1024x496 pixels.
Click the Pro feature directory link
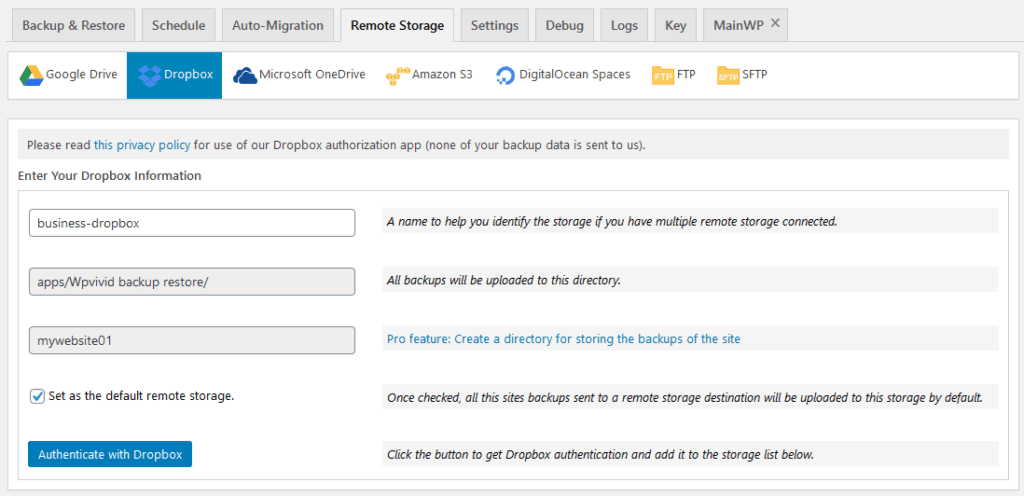point(564,339)
